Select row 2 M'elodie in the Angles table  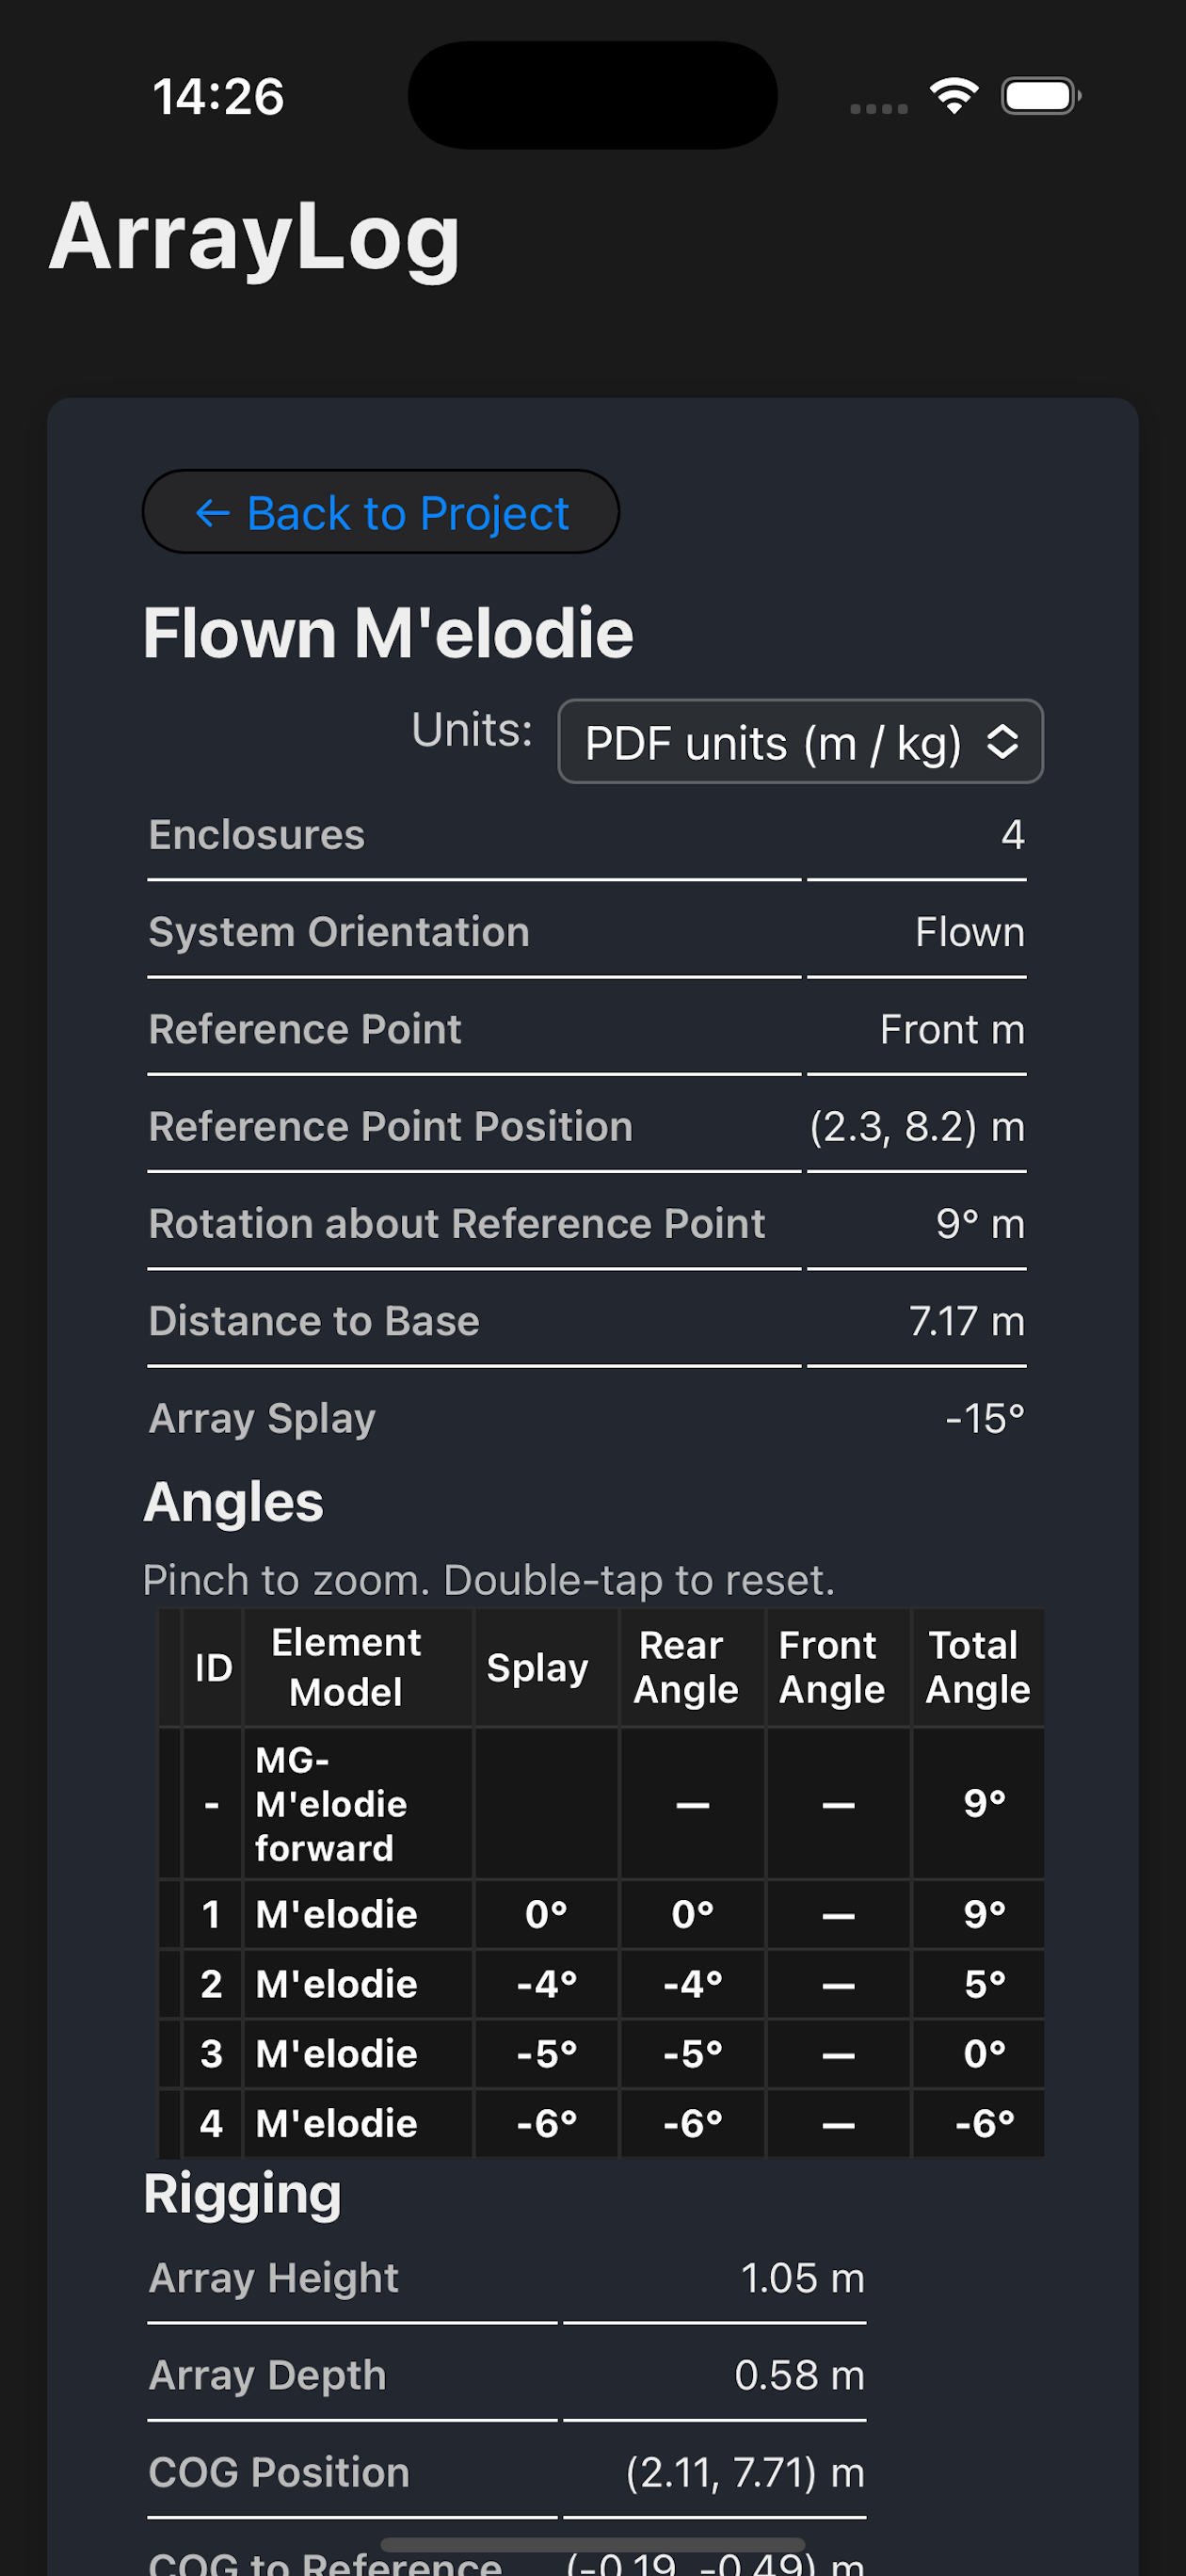(336, 1983)
